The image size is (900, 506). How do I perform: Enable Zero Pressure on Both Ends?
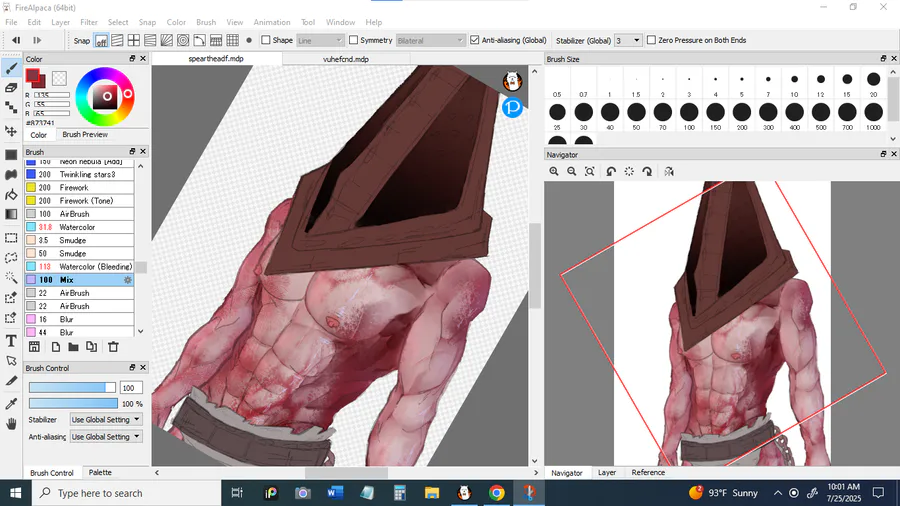[651, 40]
